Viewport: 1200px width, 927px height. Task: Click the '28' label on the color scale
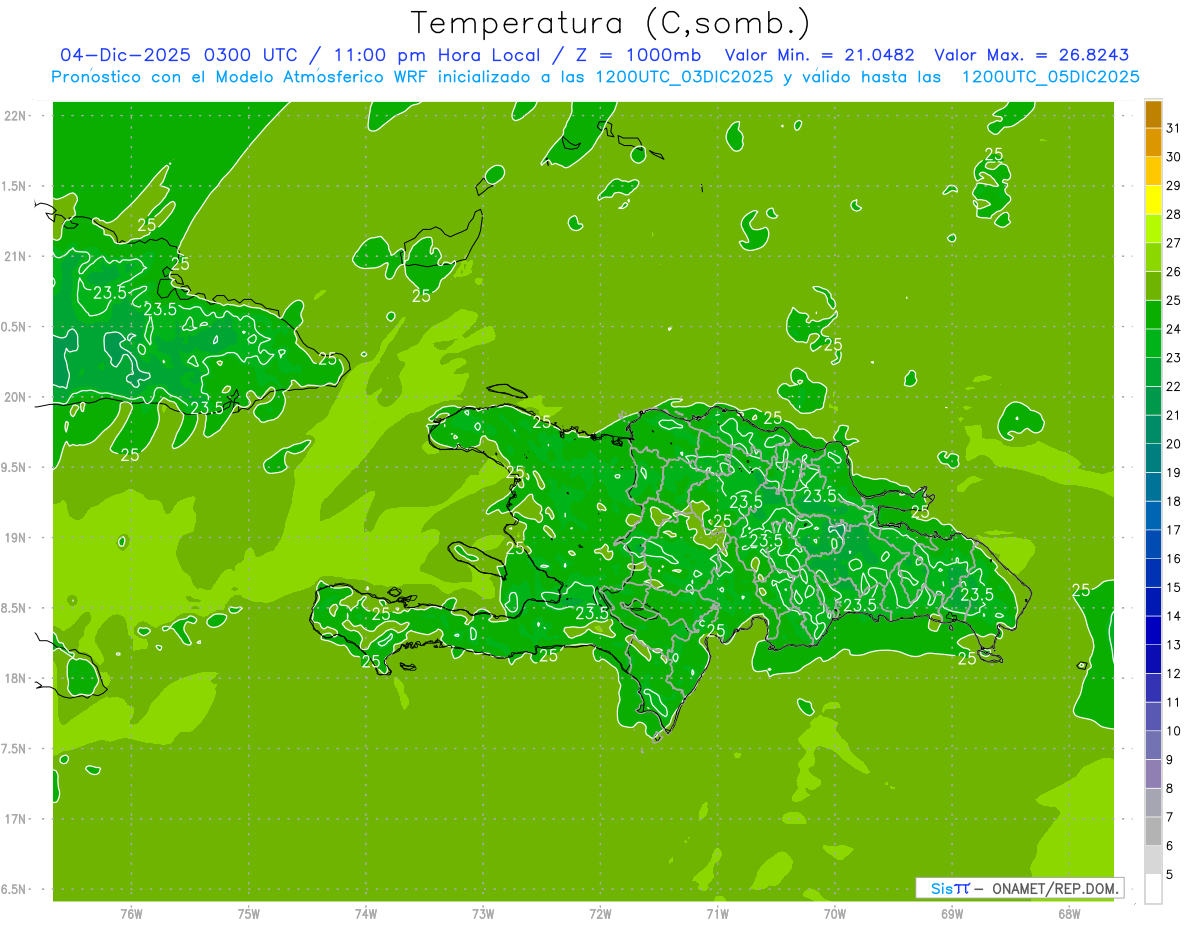click(x=1174, y=214)
